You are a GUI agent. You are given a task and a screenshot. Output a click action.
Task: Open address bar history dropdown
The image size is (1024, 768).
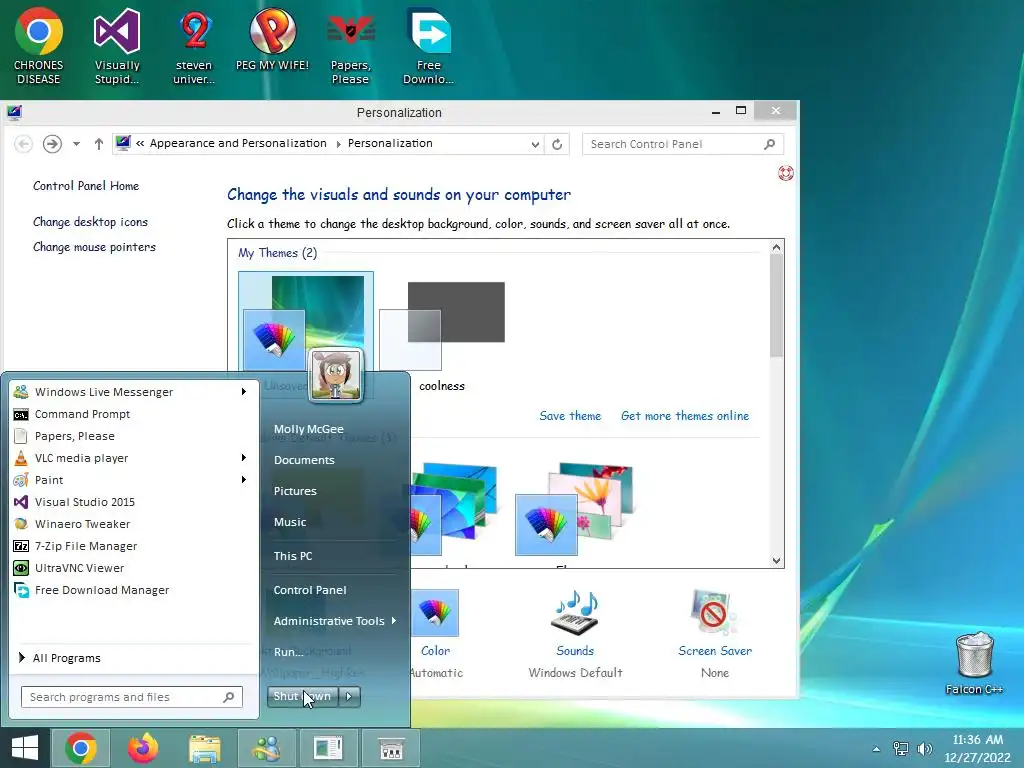[535, 144]
